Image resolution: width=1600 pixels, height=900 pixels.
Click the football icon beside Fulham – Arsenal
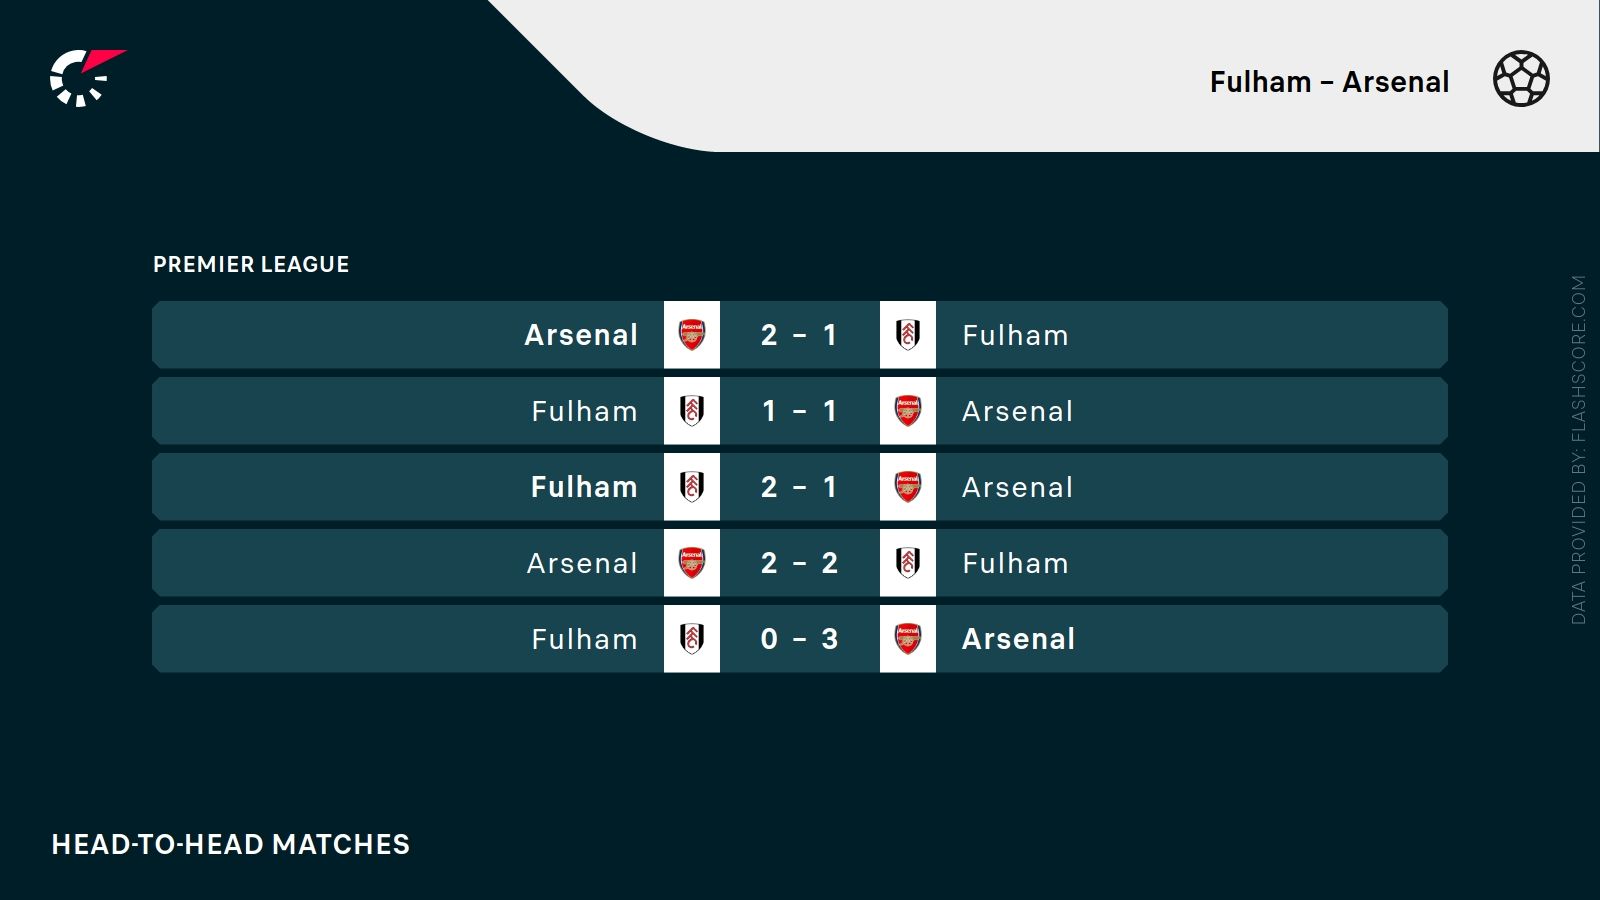point(1521,79)
